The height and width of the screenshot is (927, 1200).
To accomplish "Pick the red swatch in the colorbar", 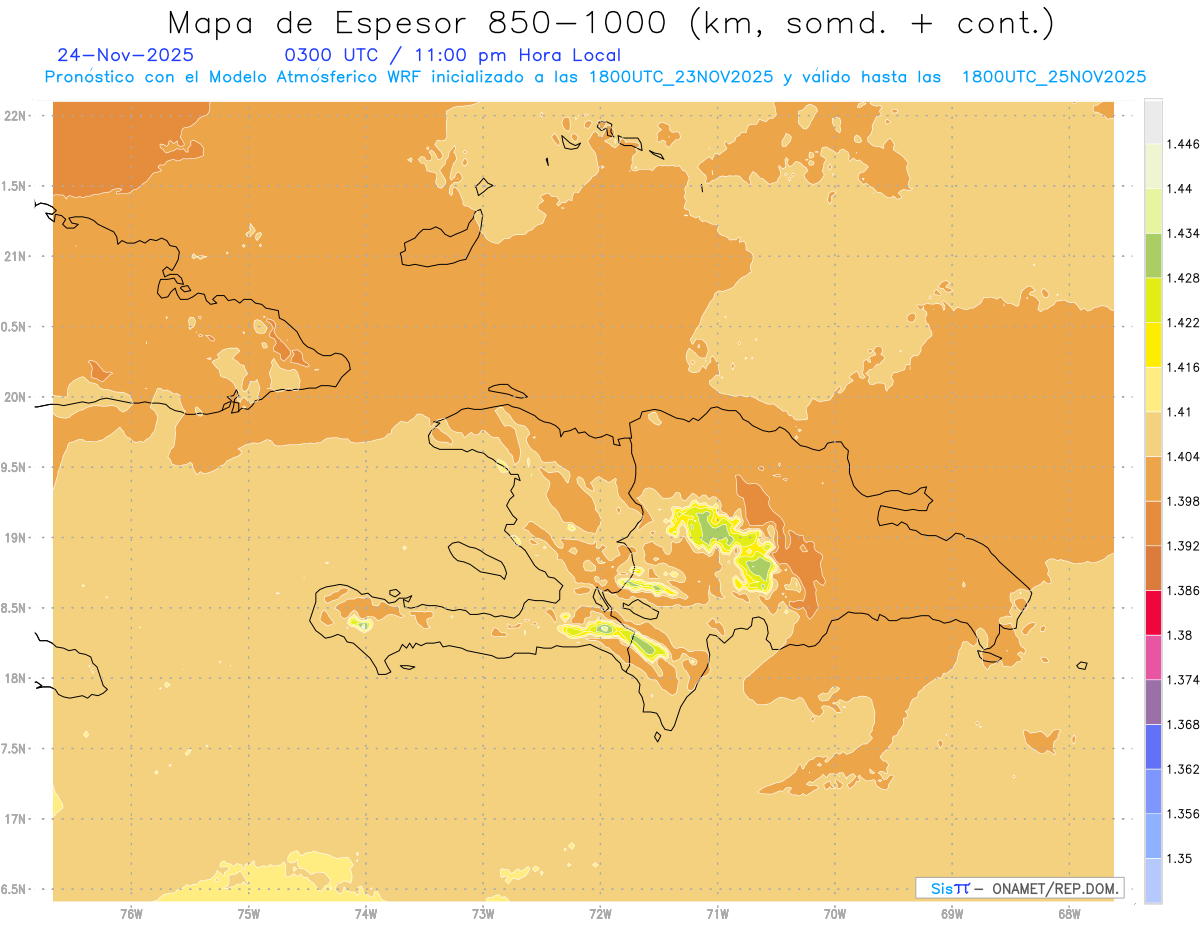I will click(x=1153, y=612).
